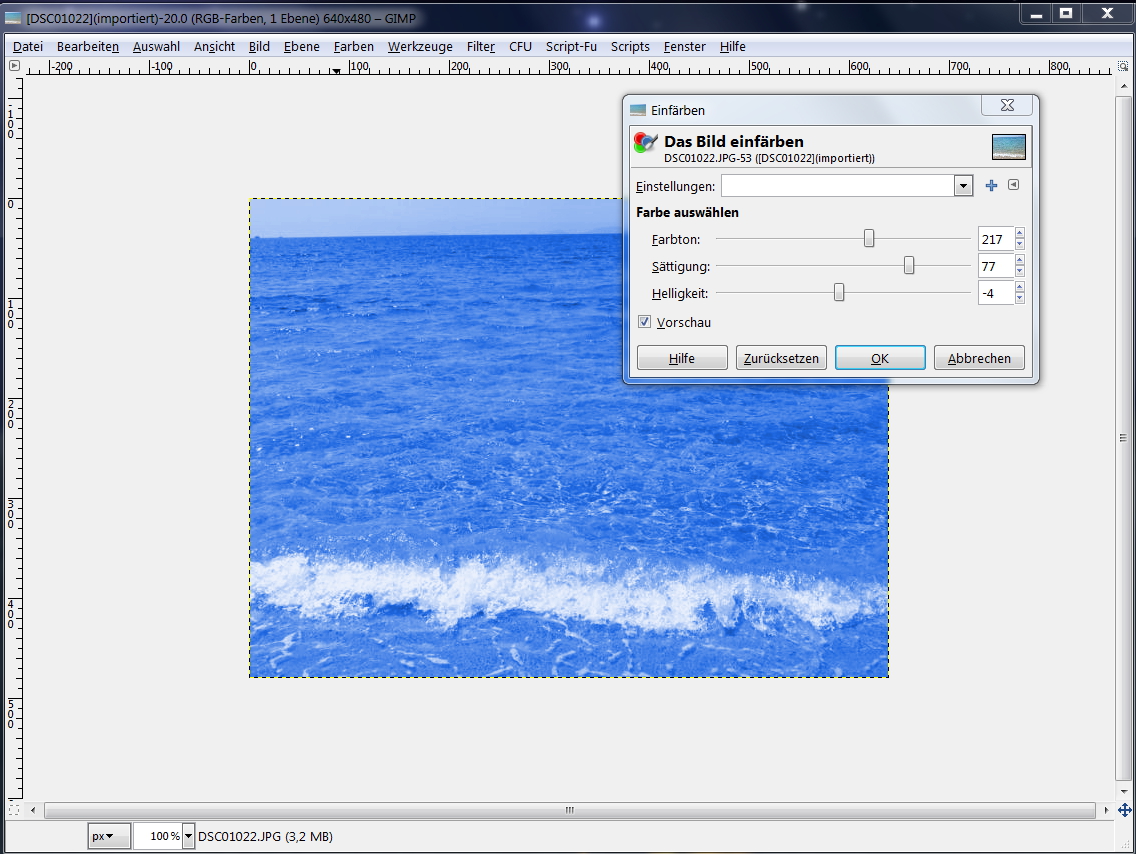
Task: Open the px unit dropdown in status bar
Action: tap(109, 836)
